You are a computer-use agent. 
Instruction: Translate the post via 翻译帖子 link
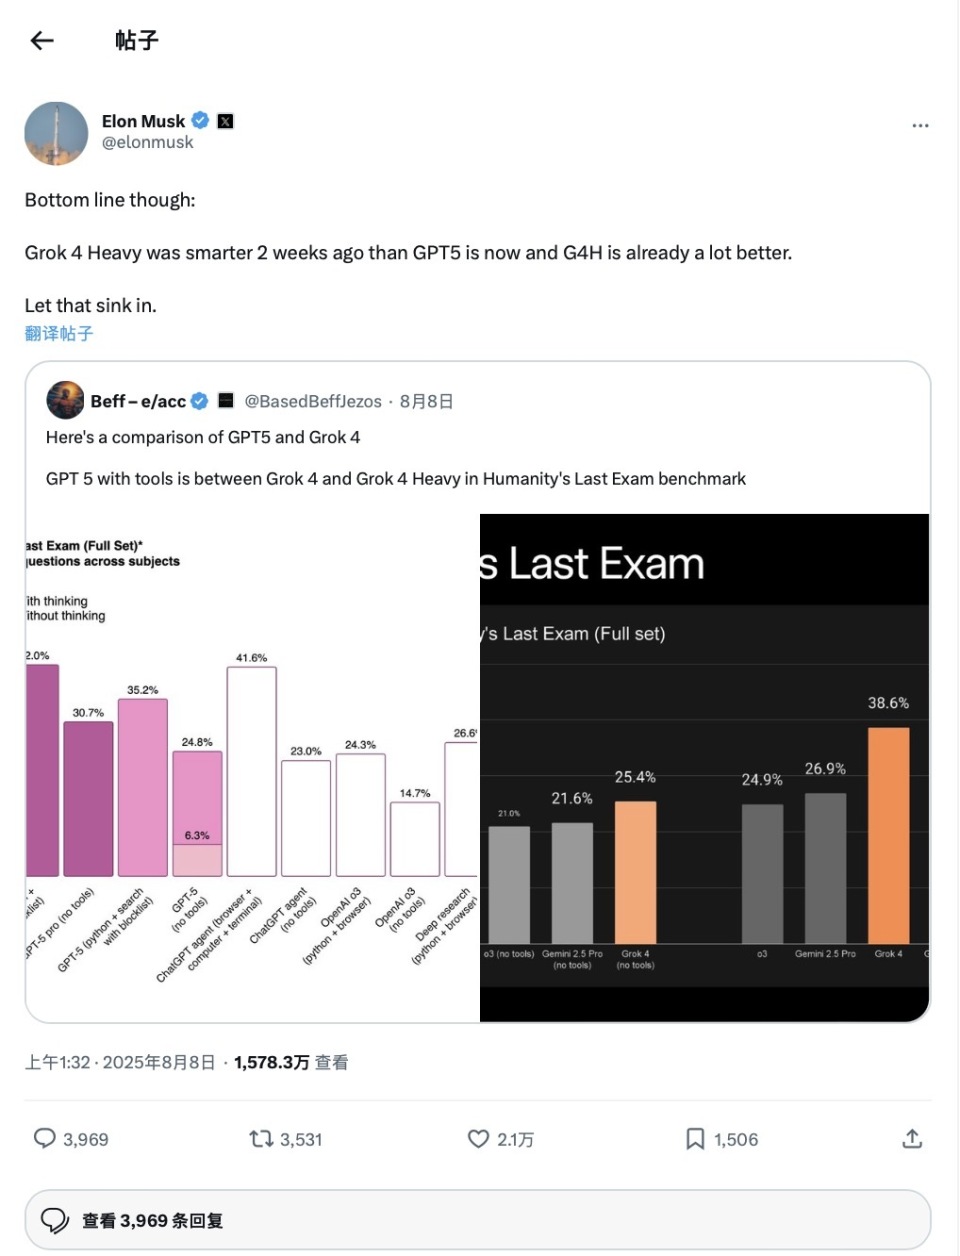(x=59, y=334)
